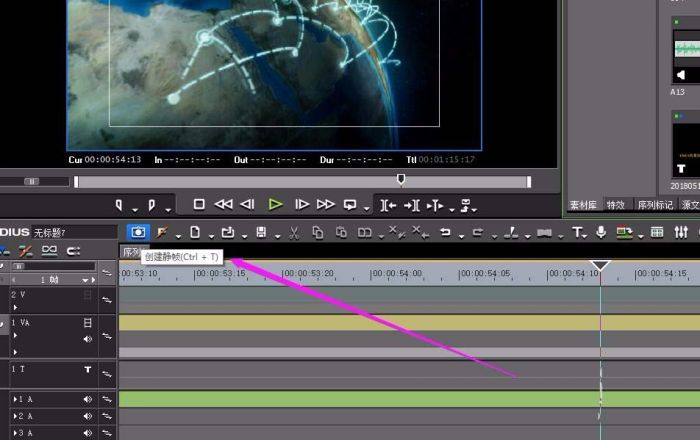Select the scissors Cut tool
700x440 pixels.
point(294,232)
